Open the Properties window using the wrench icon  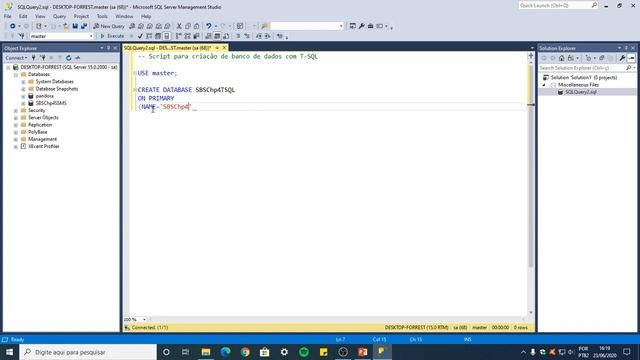pos(362,26)
